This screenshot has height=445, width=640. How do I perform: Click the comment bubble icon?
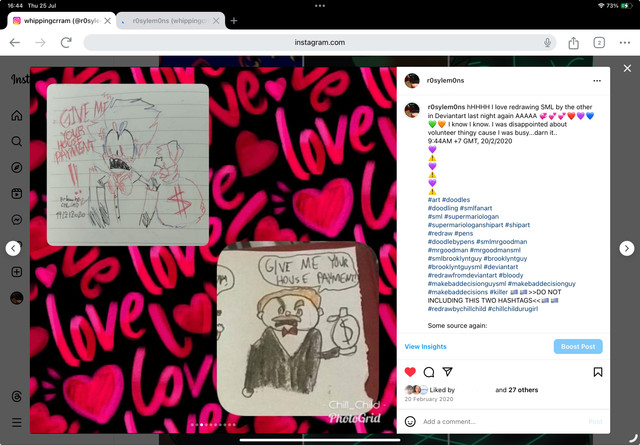[x=429, y=372]
